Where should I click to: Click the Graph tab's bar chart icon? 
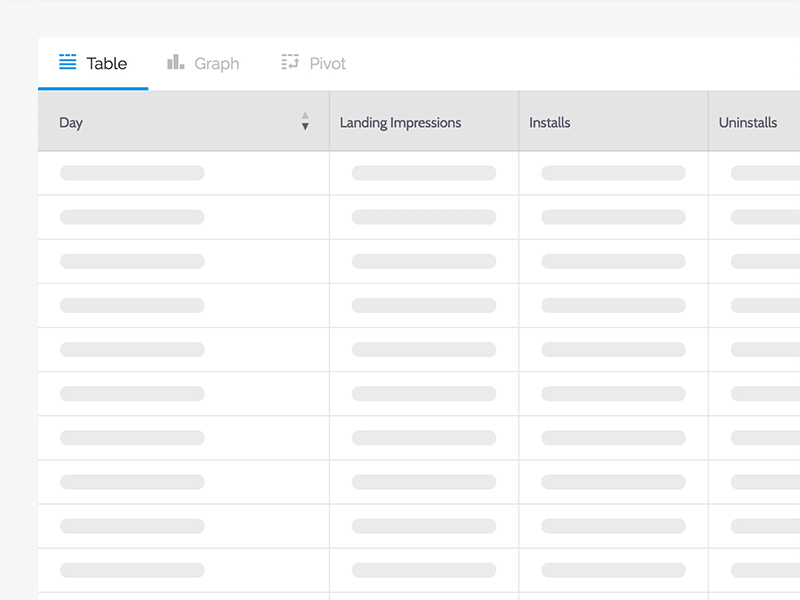pos(176,62)
